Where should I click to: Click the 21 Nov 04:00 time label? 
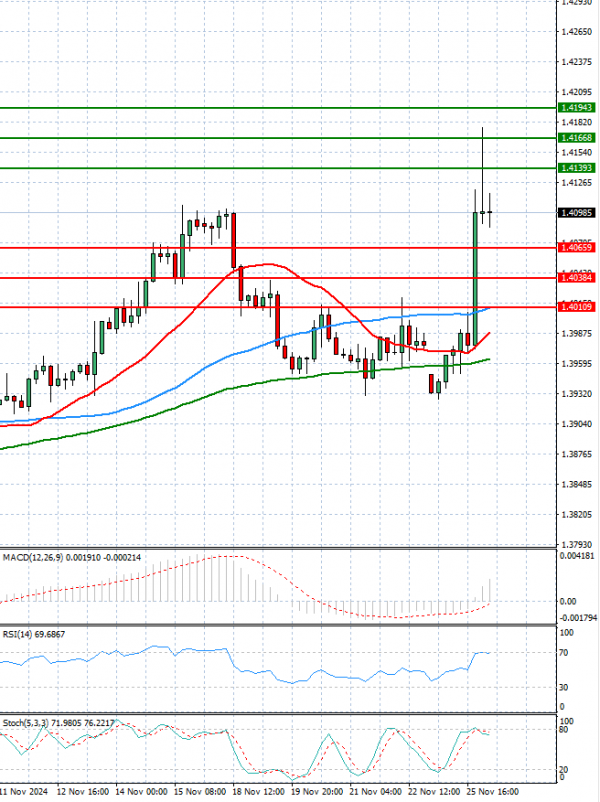[376, 792]
